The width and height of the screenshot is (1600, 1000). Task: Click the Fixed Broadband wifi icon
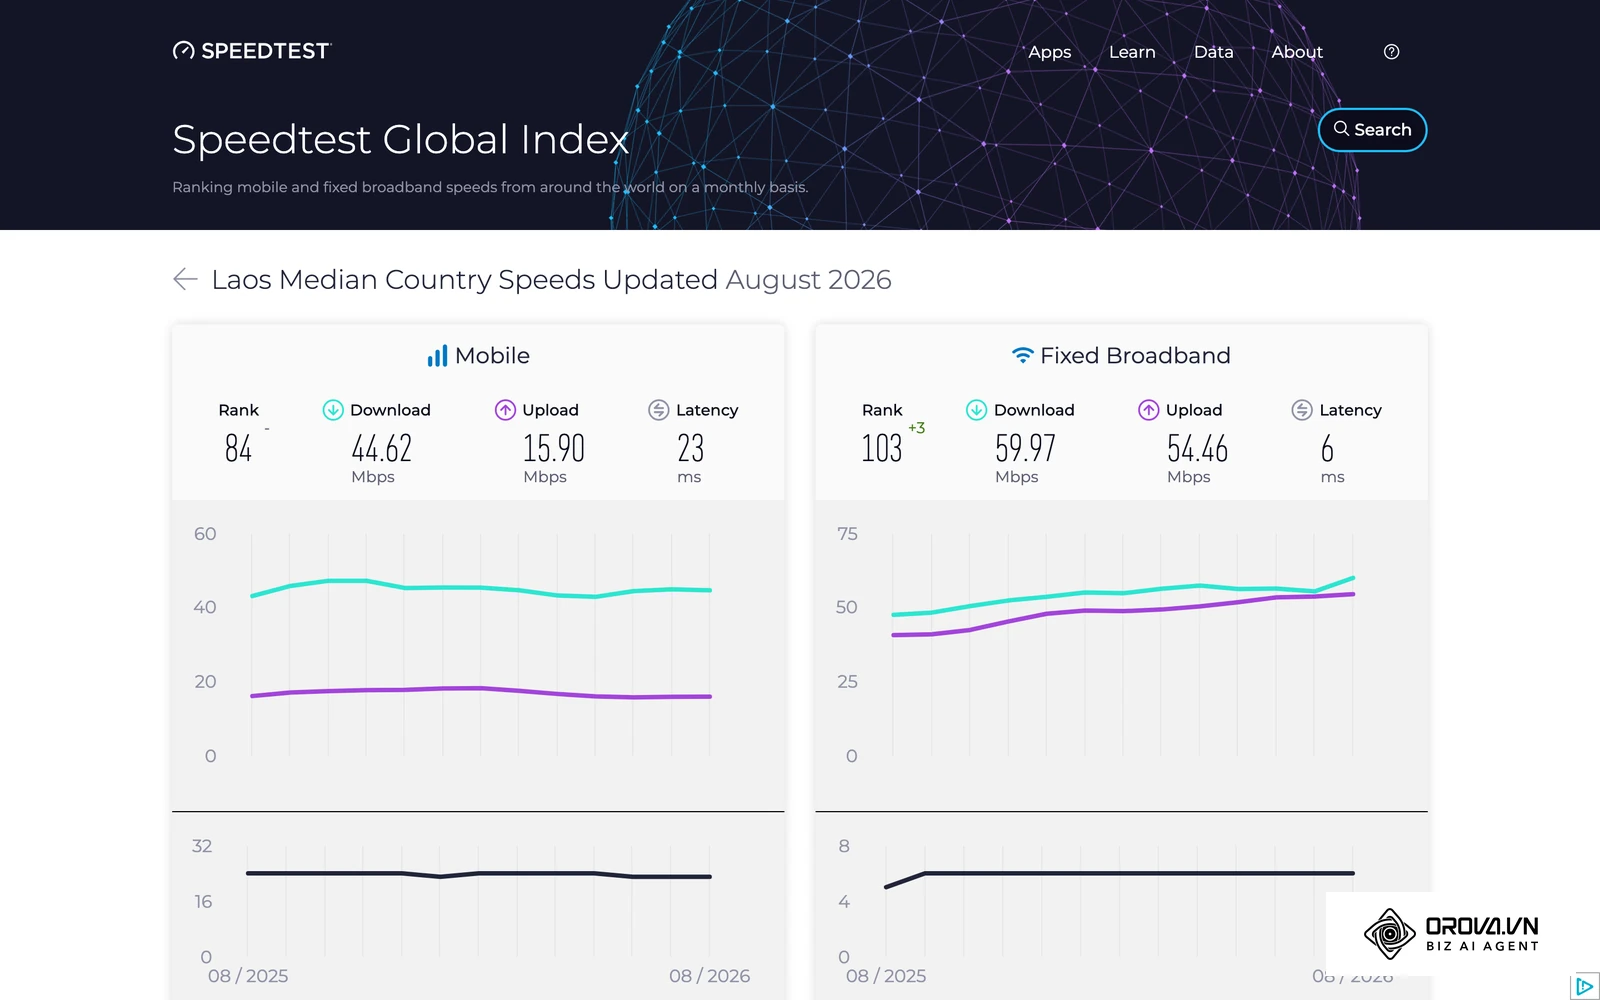1022,355
